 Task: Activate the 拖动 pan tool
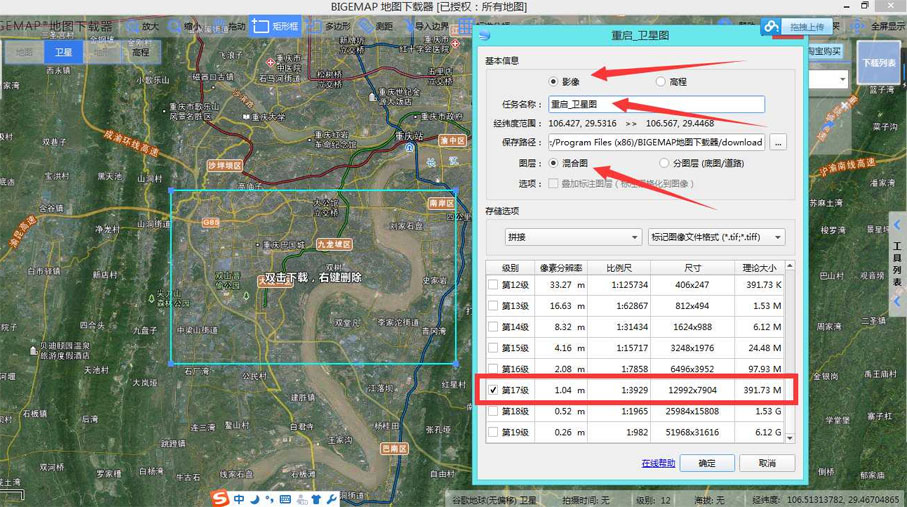click(x=227, y=26)
